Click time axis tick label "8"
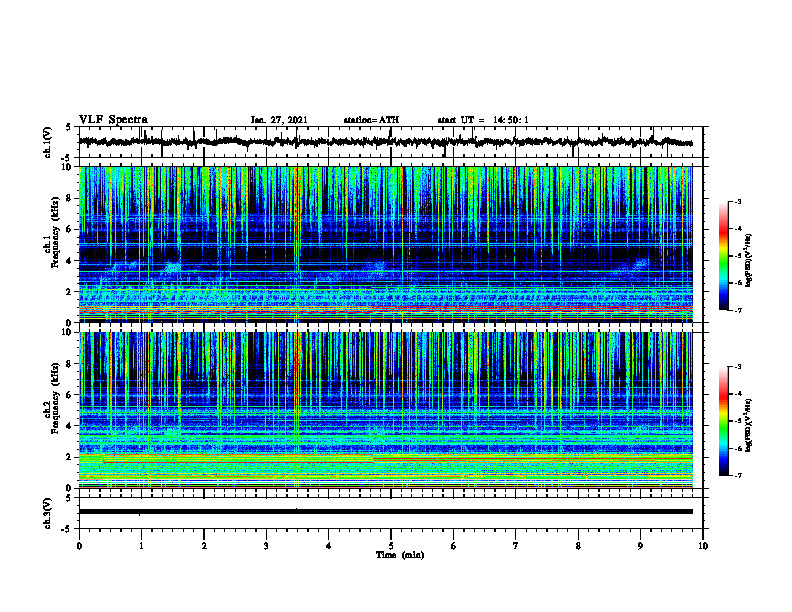Image resolution: width=792 pixels, height=612 pixels. pyautogui.click(x=578, y=546)
